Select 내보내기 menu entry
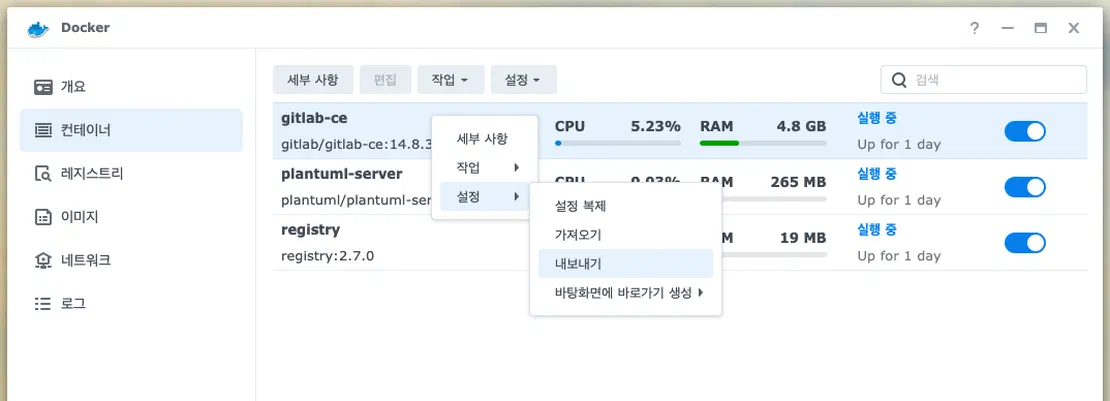This screenshot has height=401, width=1110. (x=626, y=264)
